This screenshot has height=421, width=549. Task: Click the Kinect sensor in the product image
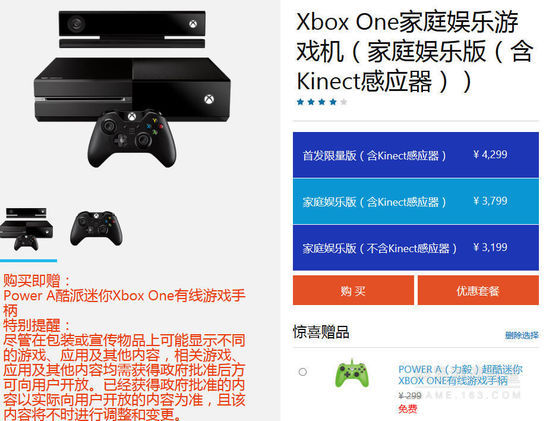pyautogui.click(x=132, y=29)
